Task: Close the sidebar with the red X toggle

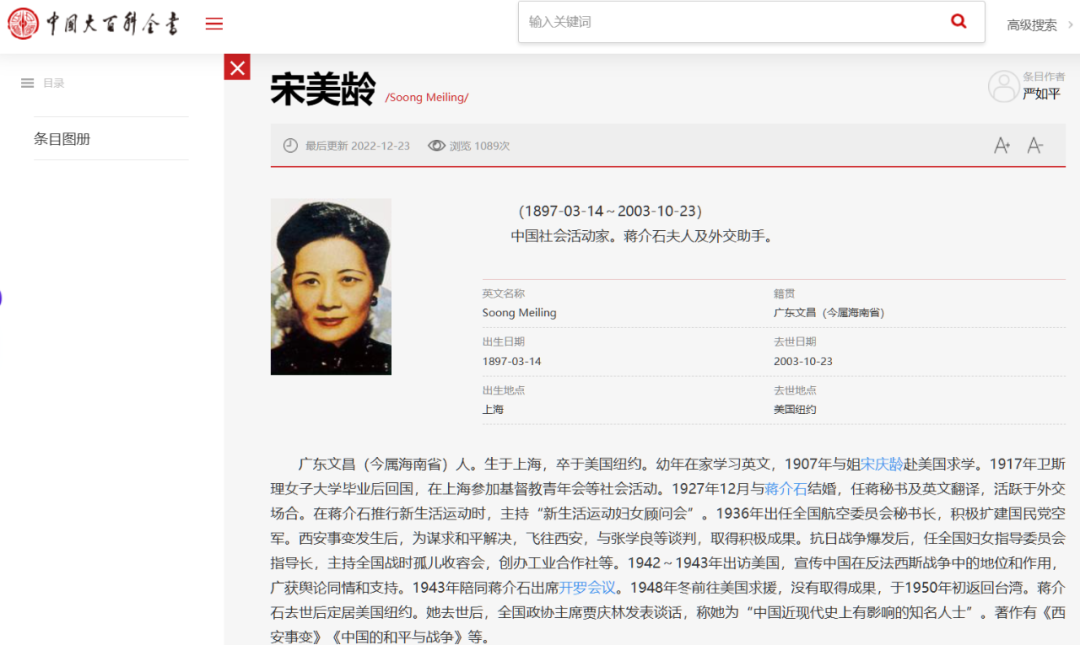Action: coord(237,67)
